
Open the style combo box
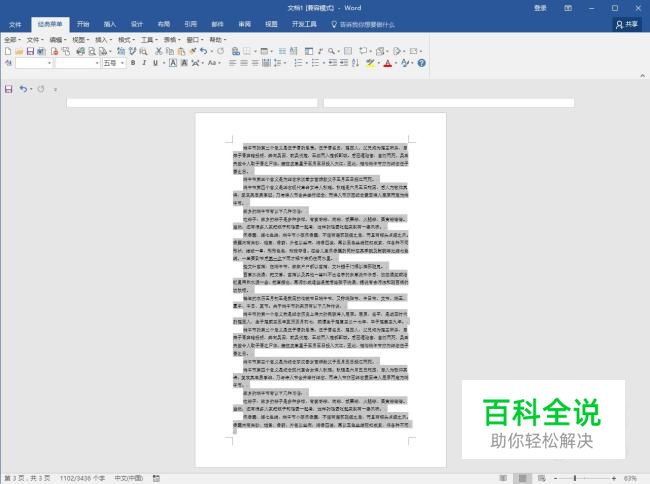[x=34, y=63]
